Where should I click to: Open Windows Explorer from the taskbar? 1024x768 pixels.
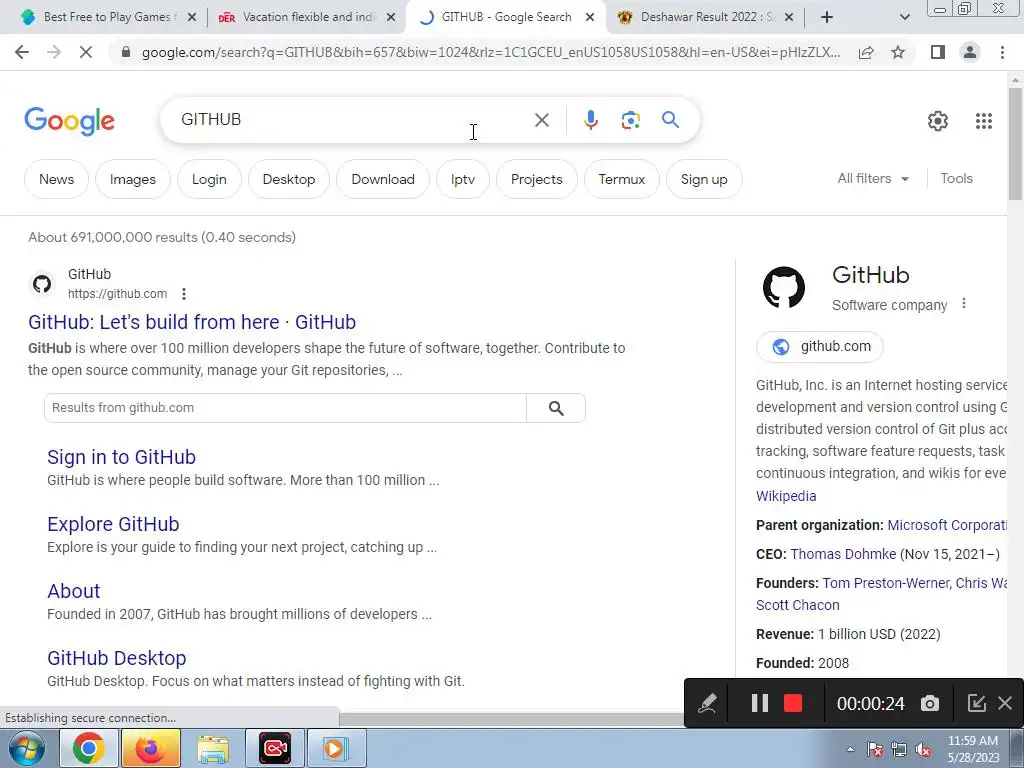tap(213, 748)
